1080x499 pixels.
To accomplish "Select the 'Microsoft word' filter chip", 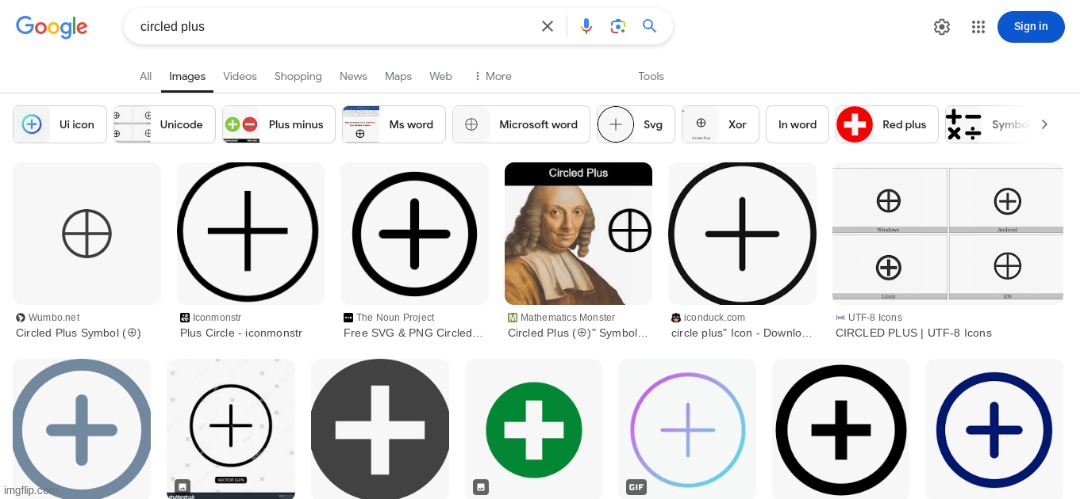I will (x=521, y=124).
